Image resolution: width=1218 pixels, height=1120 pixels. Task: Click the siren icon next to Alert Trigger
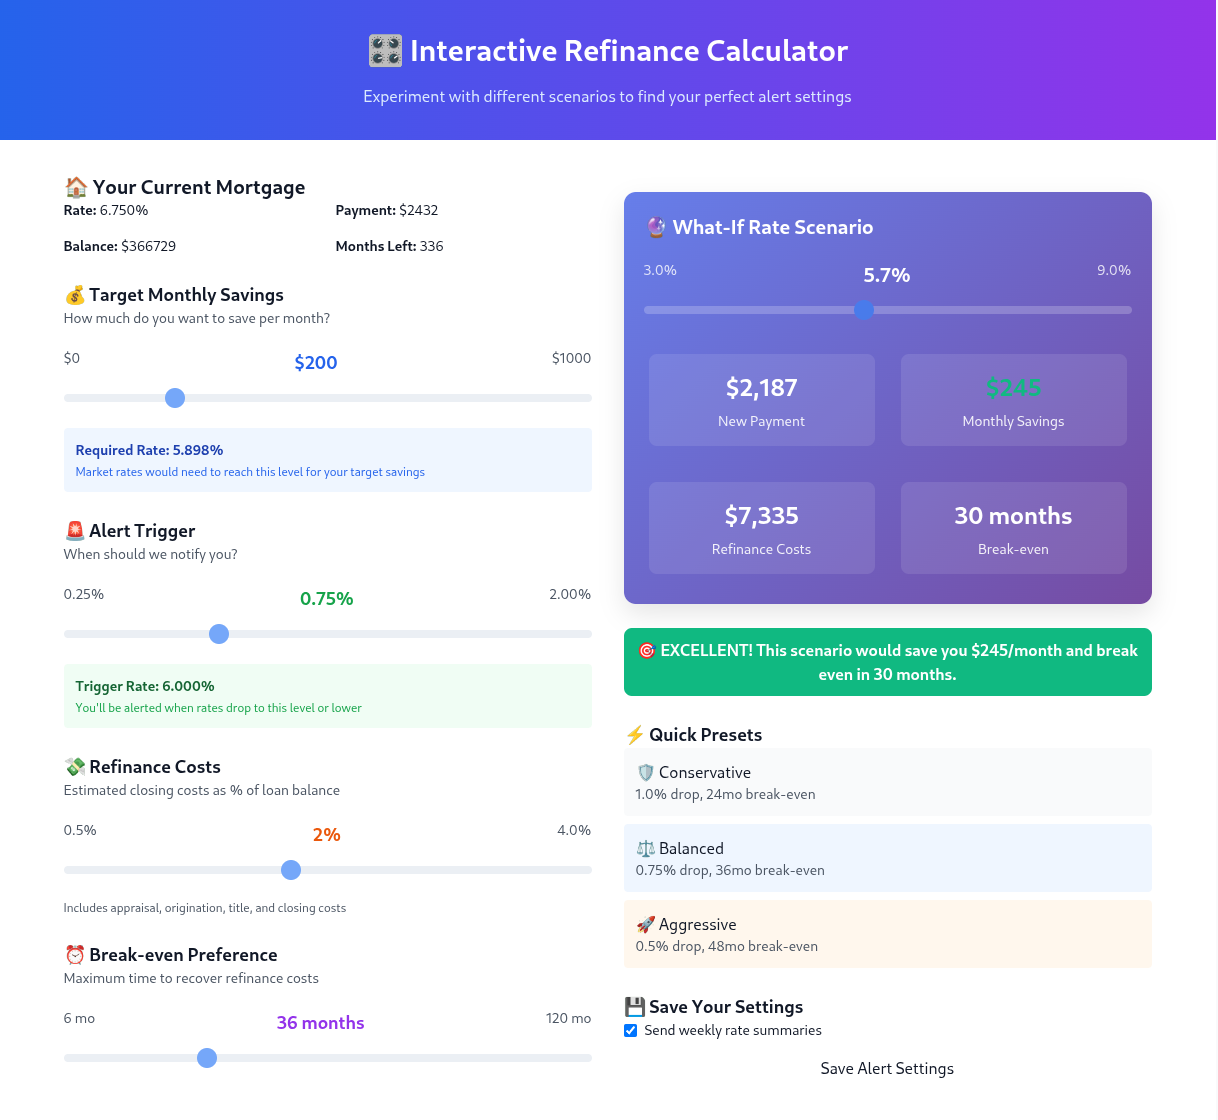point(73,530)
